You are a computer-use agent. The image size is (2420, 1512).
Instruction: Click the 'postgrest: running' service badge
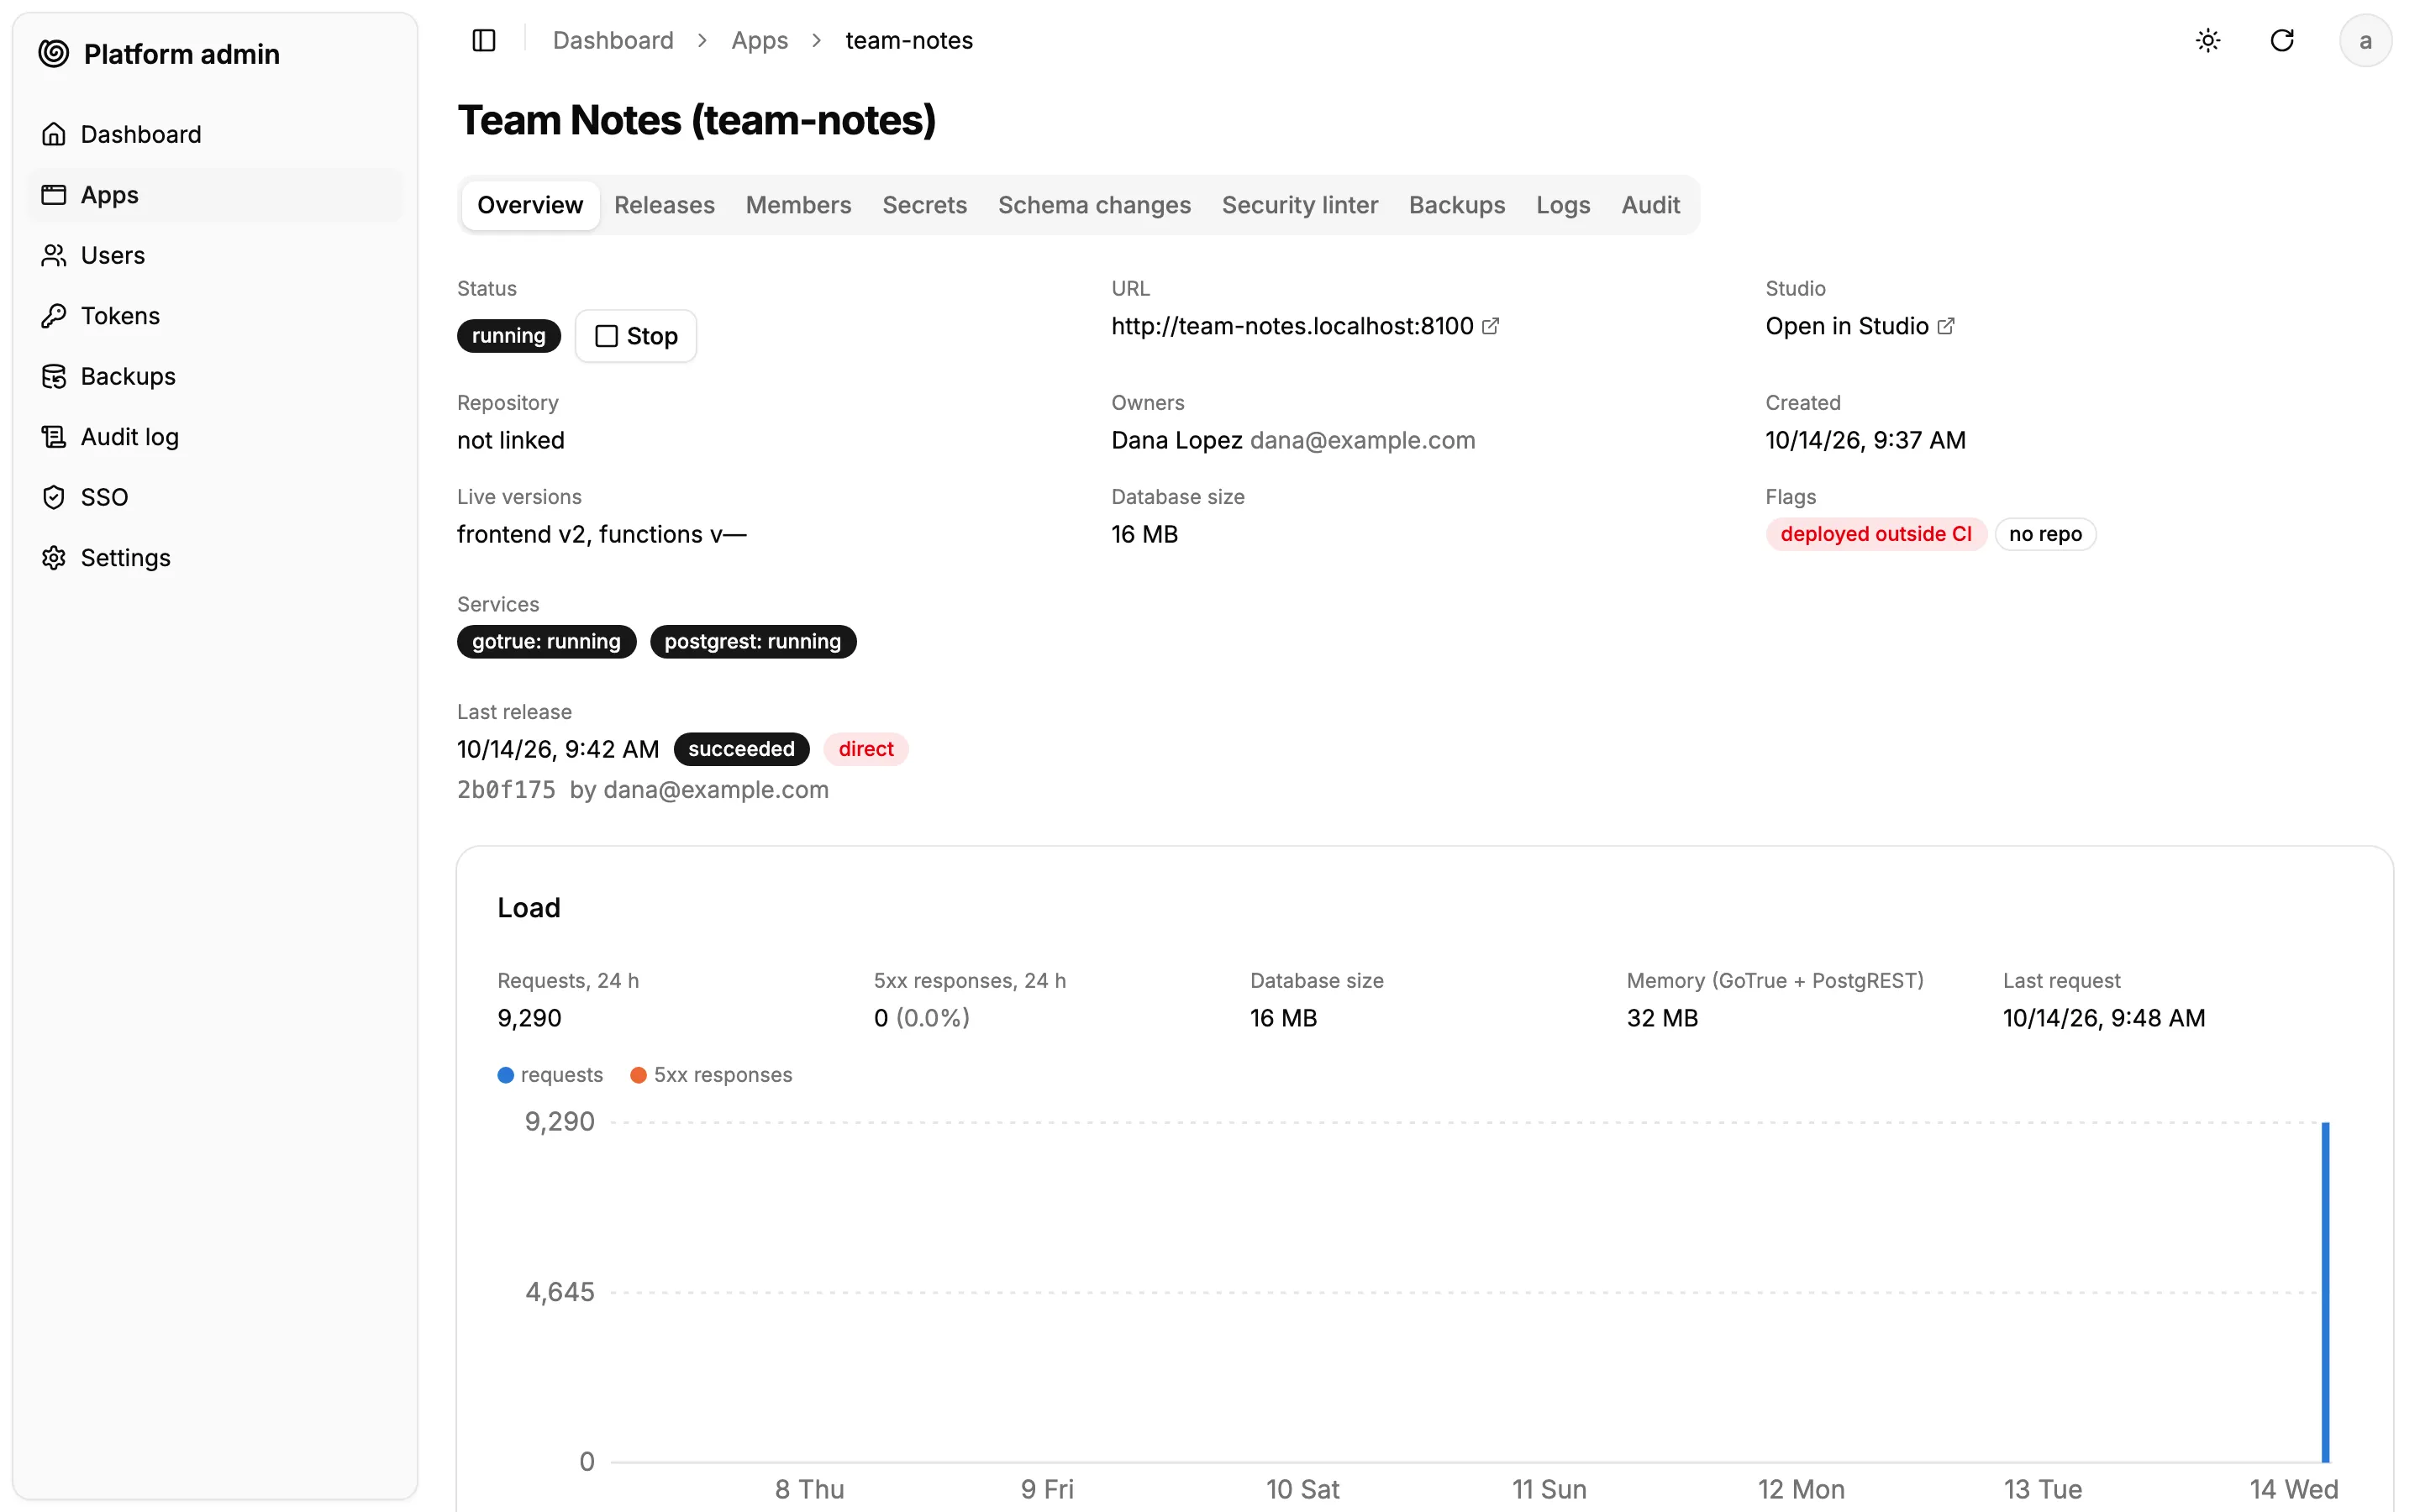(x=753, y=642)
